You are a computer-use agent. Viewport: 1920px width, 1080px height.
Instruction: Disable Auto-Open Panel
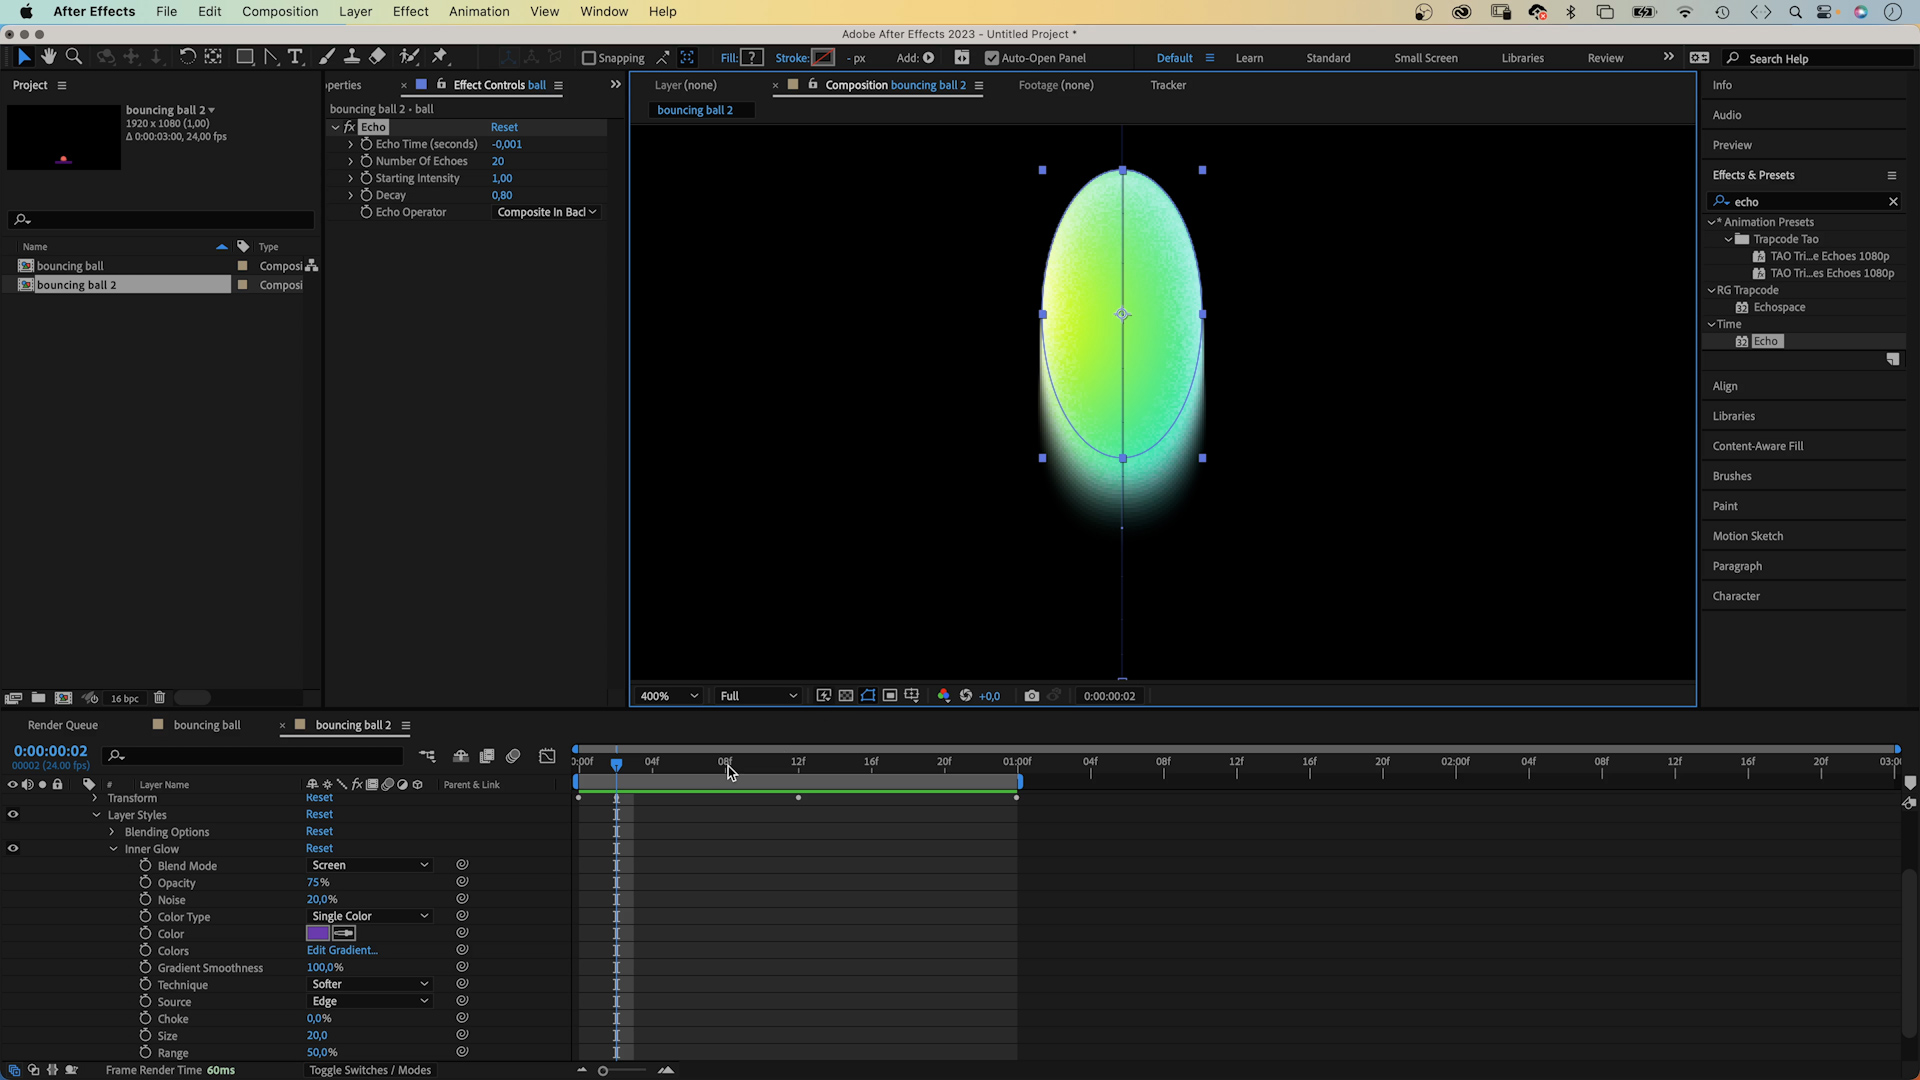[991, 58]
